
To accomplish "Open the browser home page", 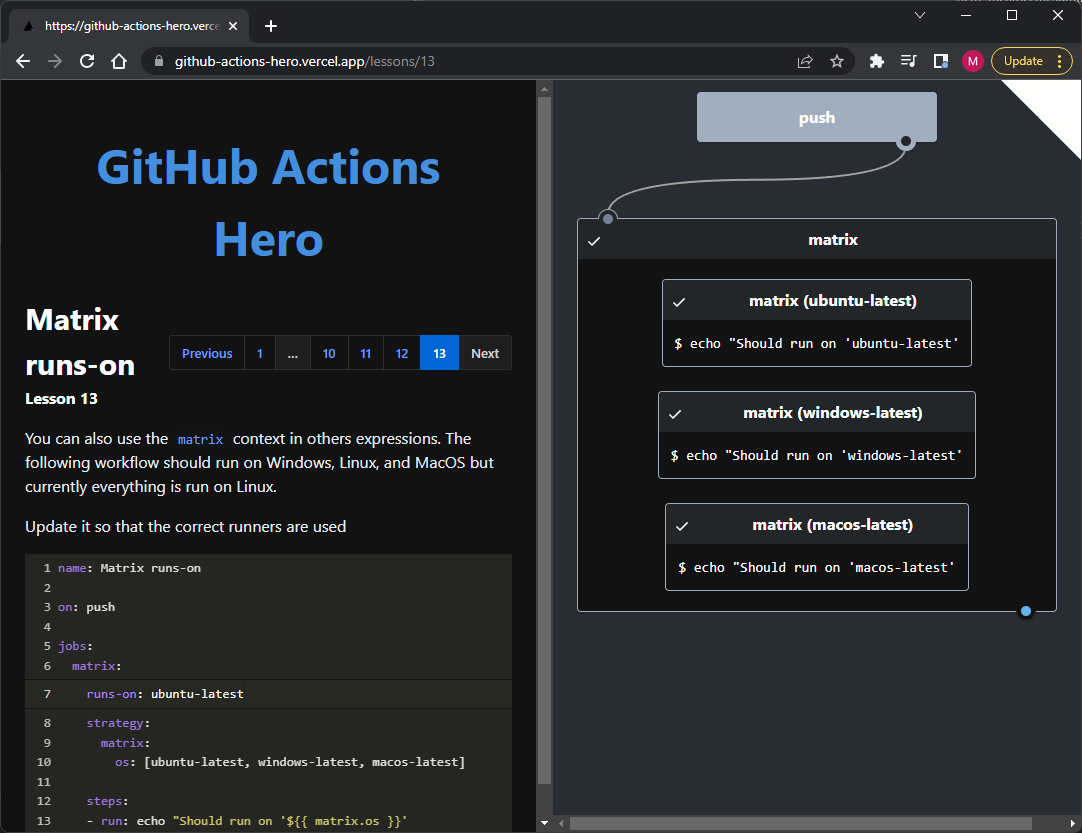I will [x=119, y=61].
